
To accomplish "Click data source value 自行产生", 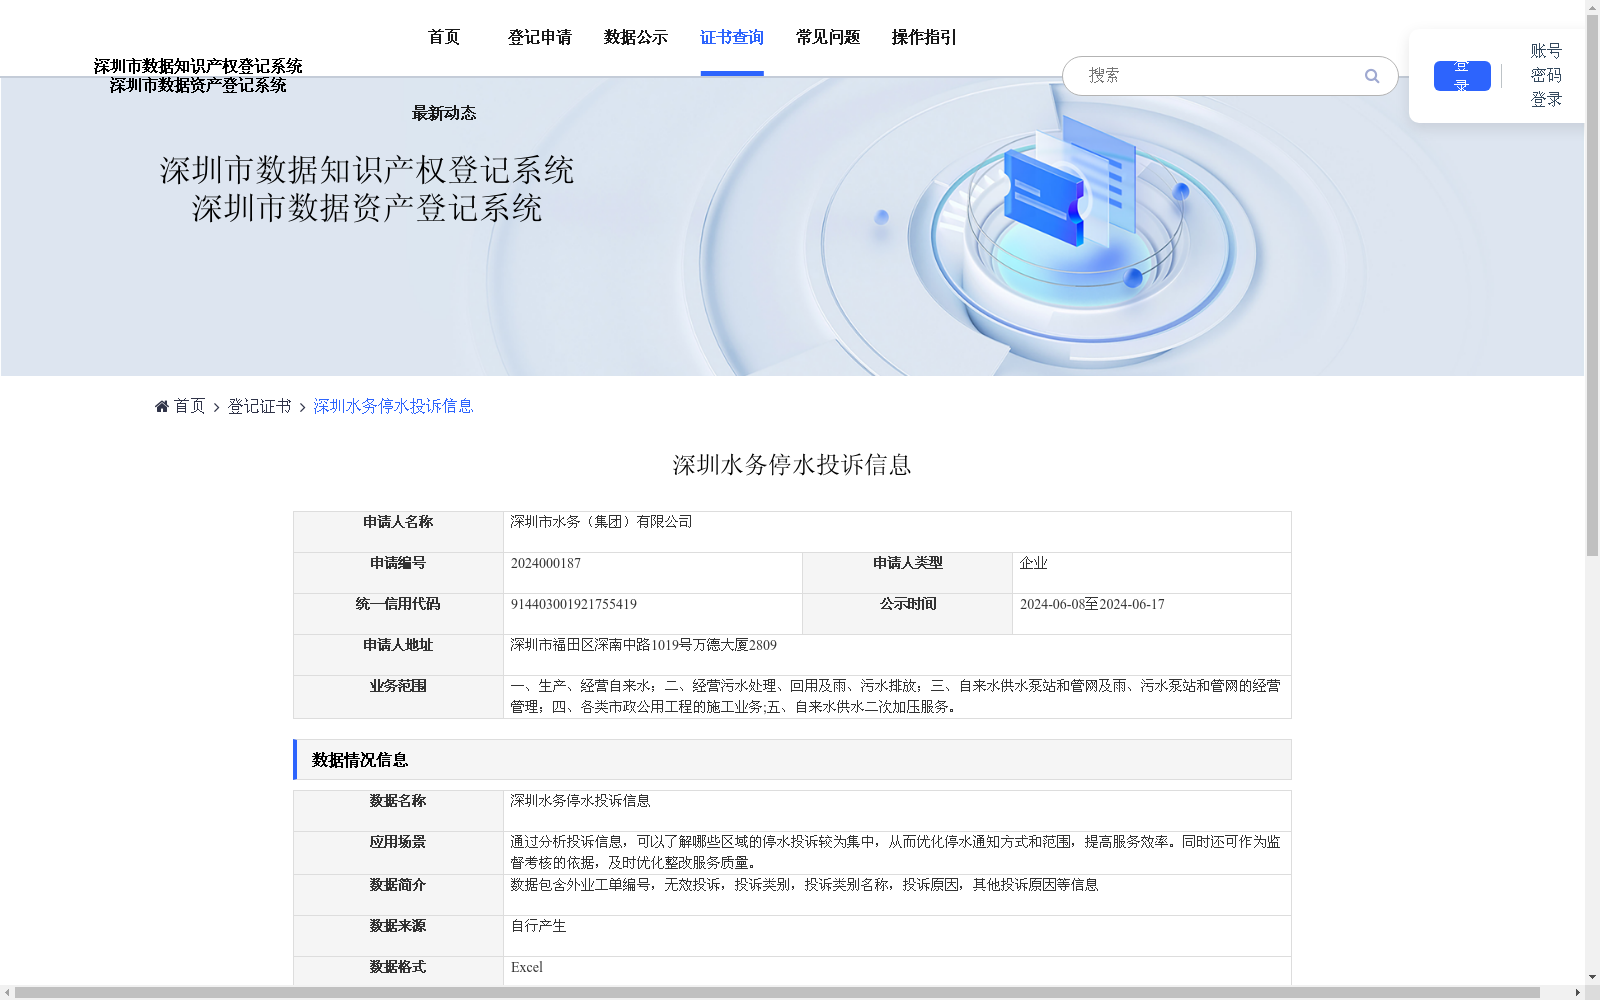I will [538, 926].
